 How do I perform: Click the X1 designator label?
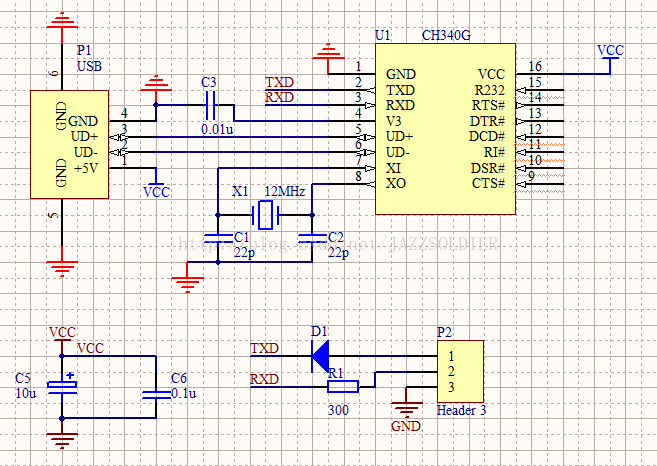click(241, 192)
